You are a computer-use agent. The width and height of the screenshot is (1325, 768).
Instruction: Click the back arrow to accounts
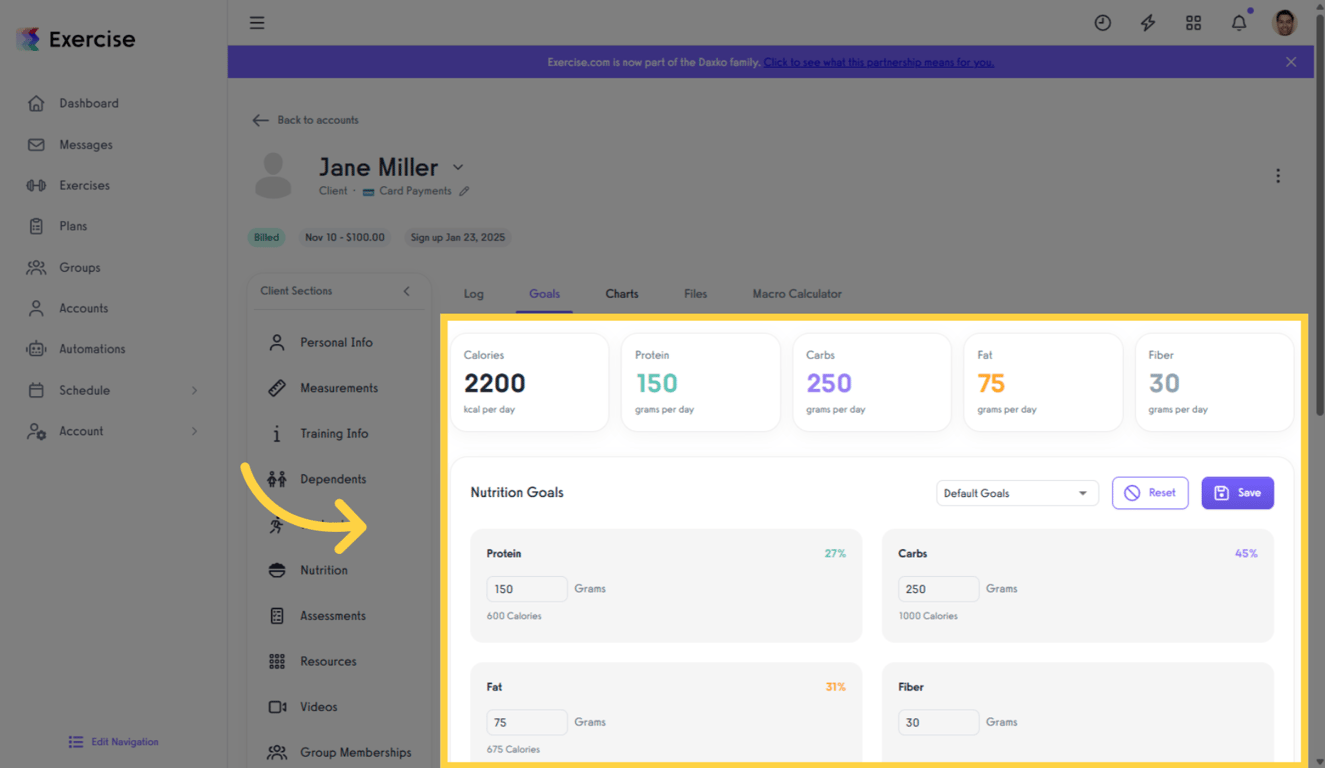pos(260,120)
